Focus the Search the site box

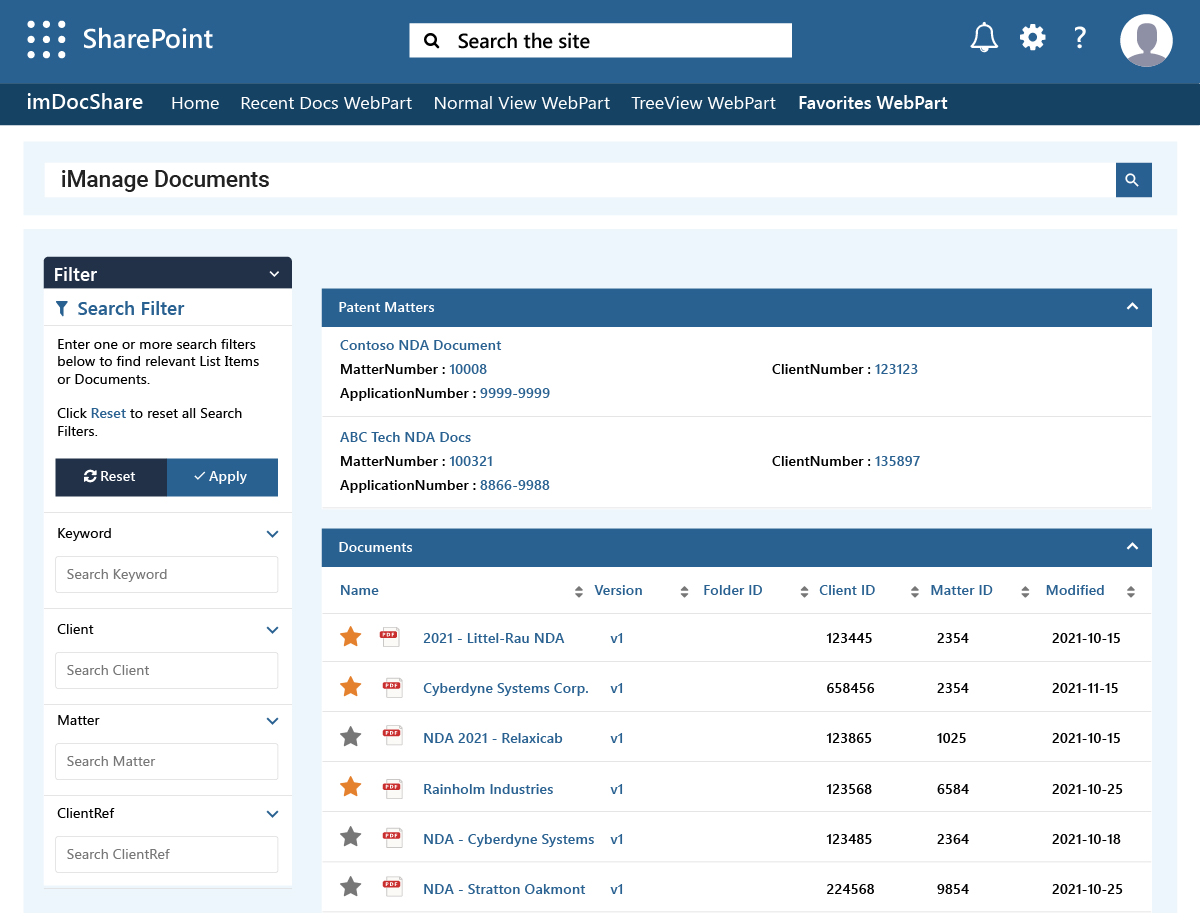[x=600, y=41]
